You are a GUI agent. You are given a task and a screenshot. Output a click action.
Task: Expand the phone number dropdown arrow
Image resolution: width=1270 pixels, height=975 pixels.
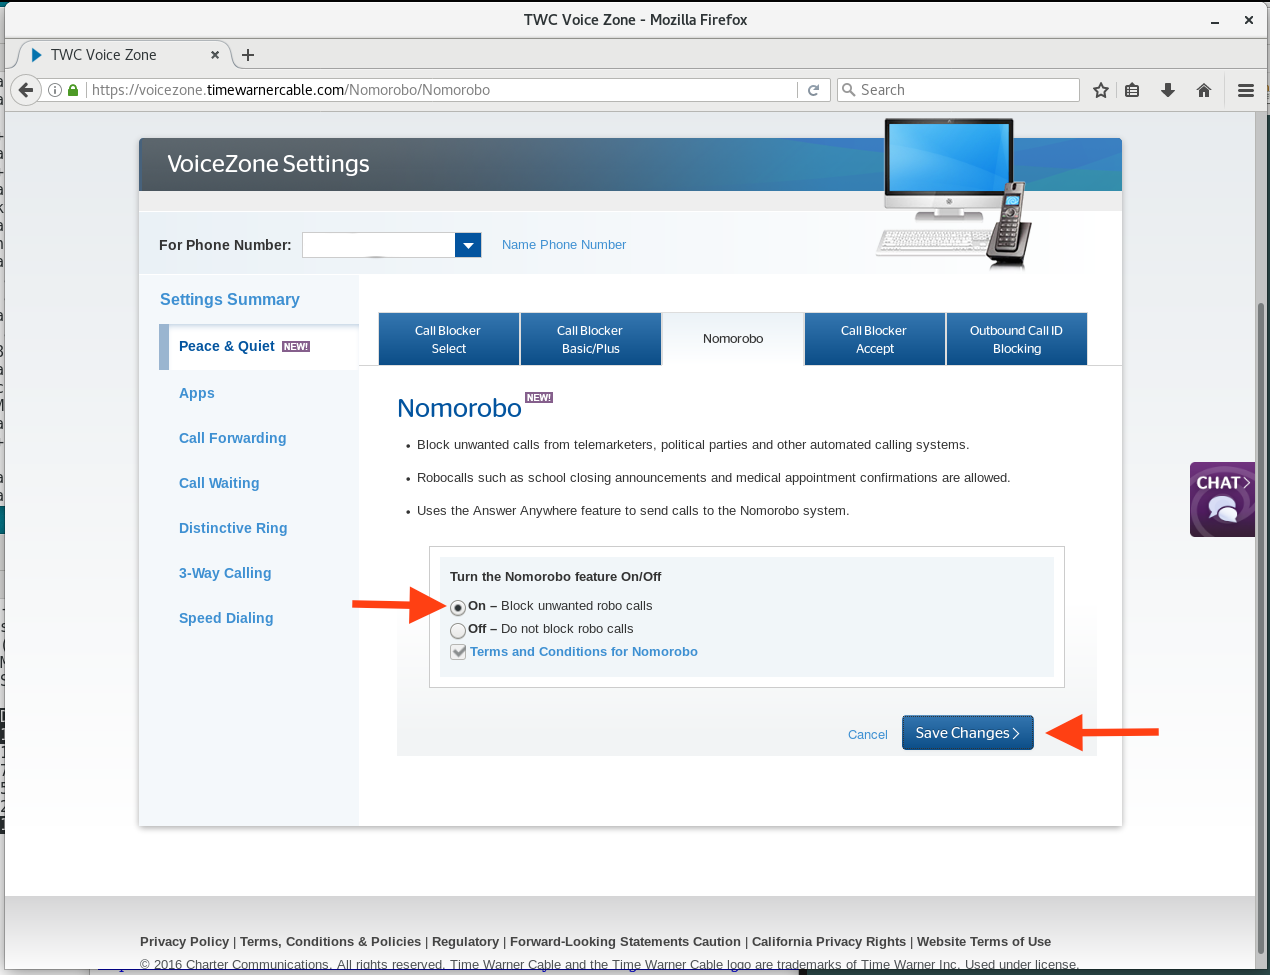pyautogui.click(x=468, y=245)
